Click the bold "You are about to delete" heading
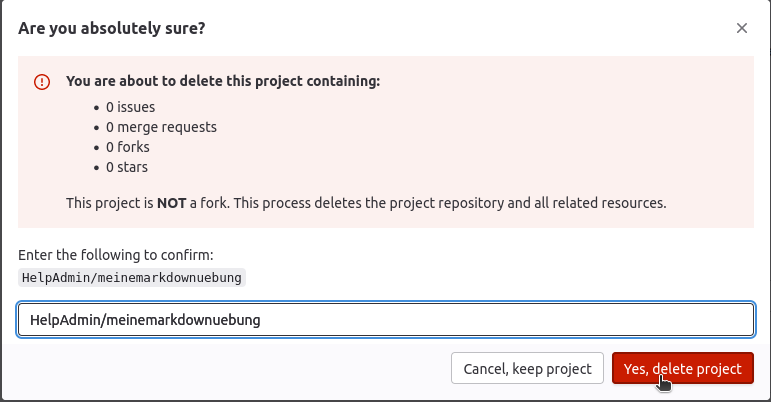Screen dimensions: 771x402 (x=180, y=82)
